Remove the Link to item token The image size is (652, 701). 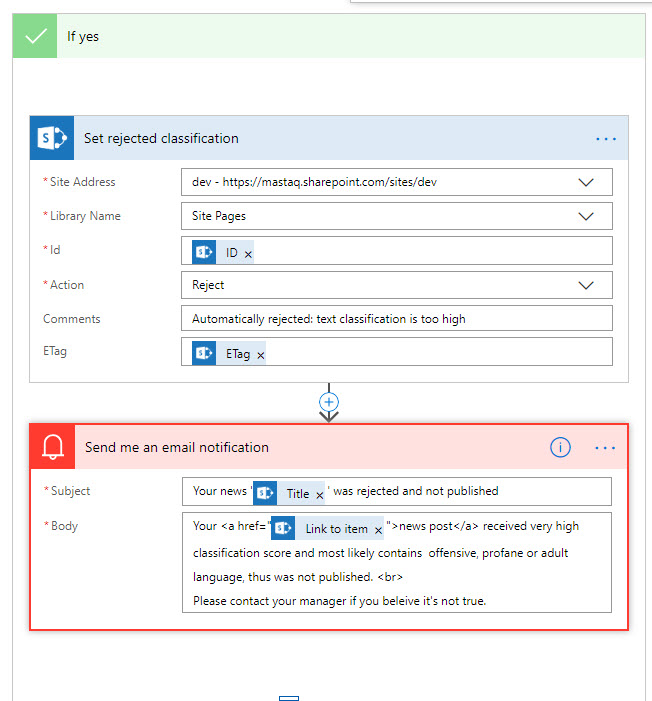(378, 530)
